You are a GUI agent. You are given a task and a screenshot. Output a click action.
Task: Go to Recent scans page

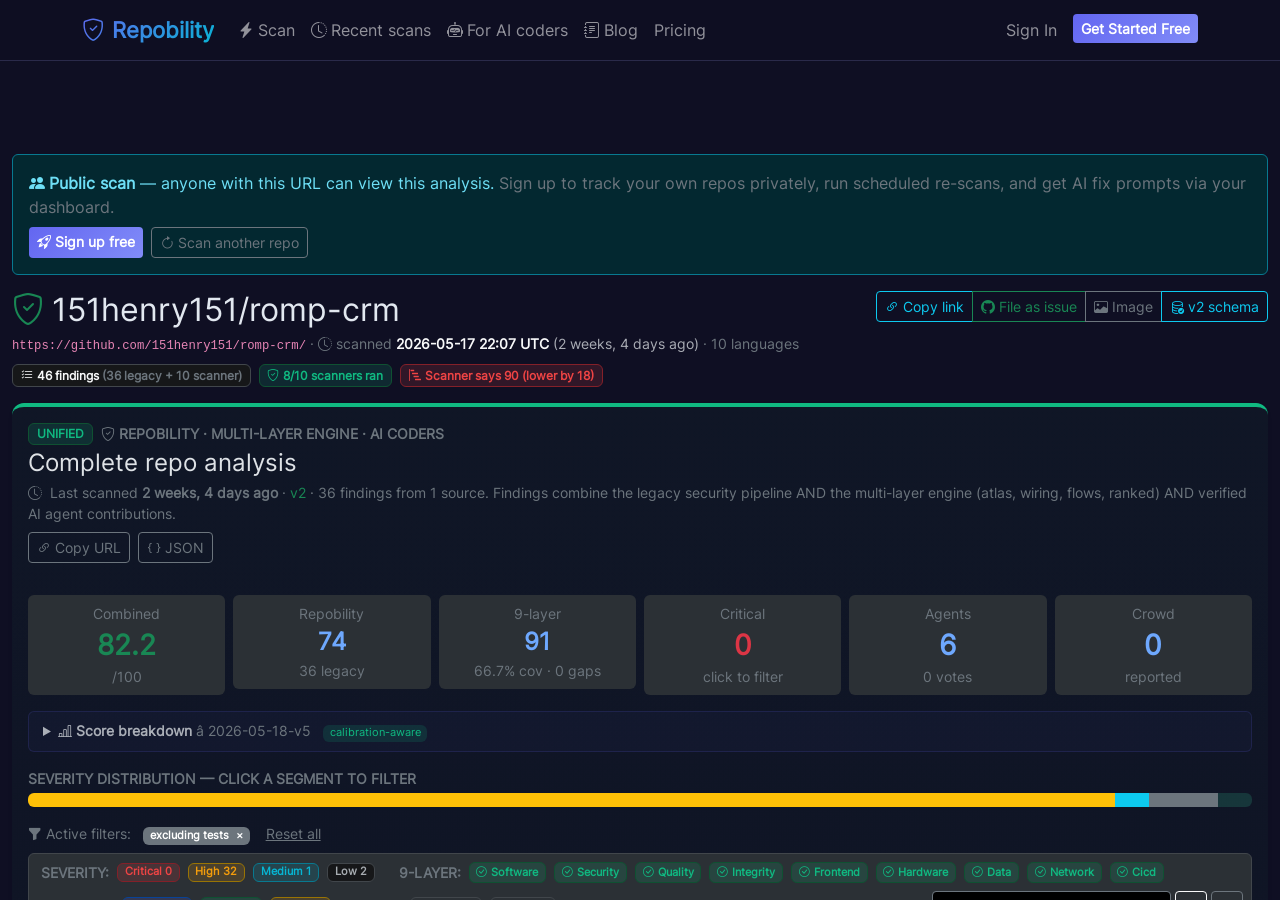point(371,30)
